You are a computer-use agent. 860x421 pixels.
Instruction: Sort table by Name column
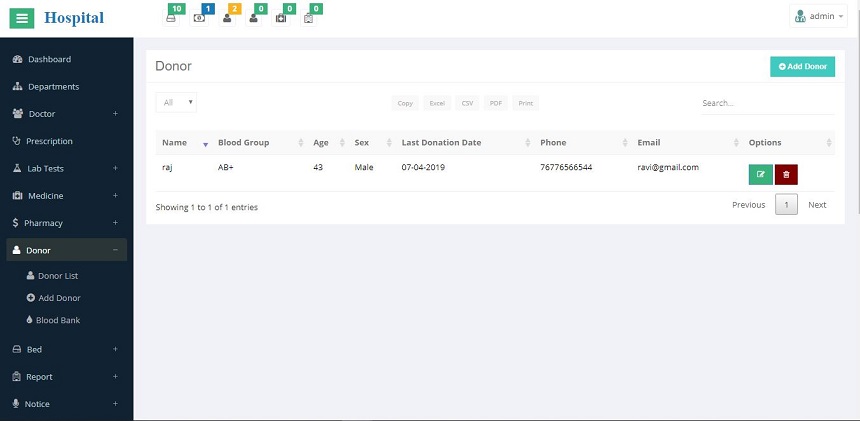(x=184, y=143)
